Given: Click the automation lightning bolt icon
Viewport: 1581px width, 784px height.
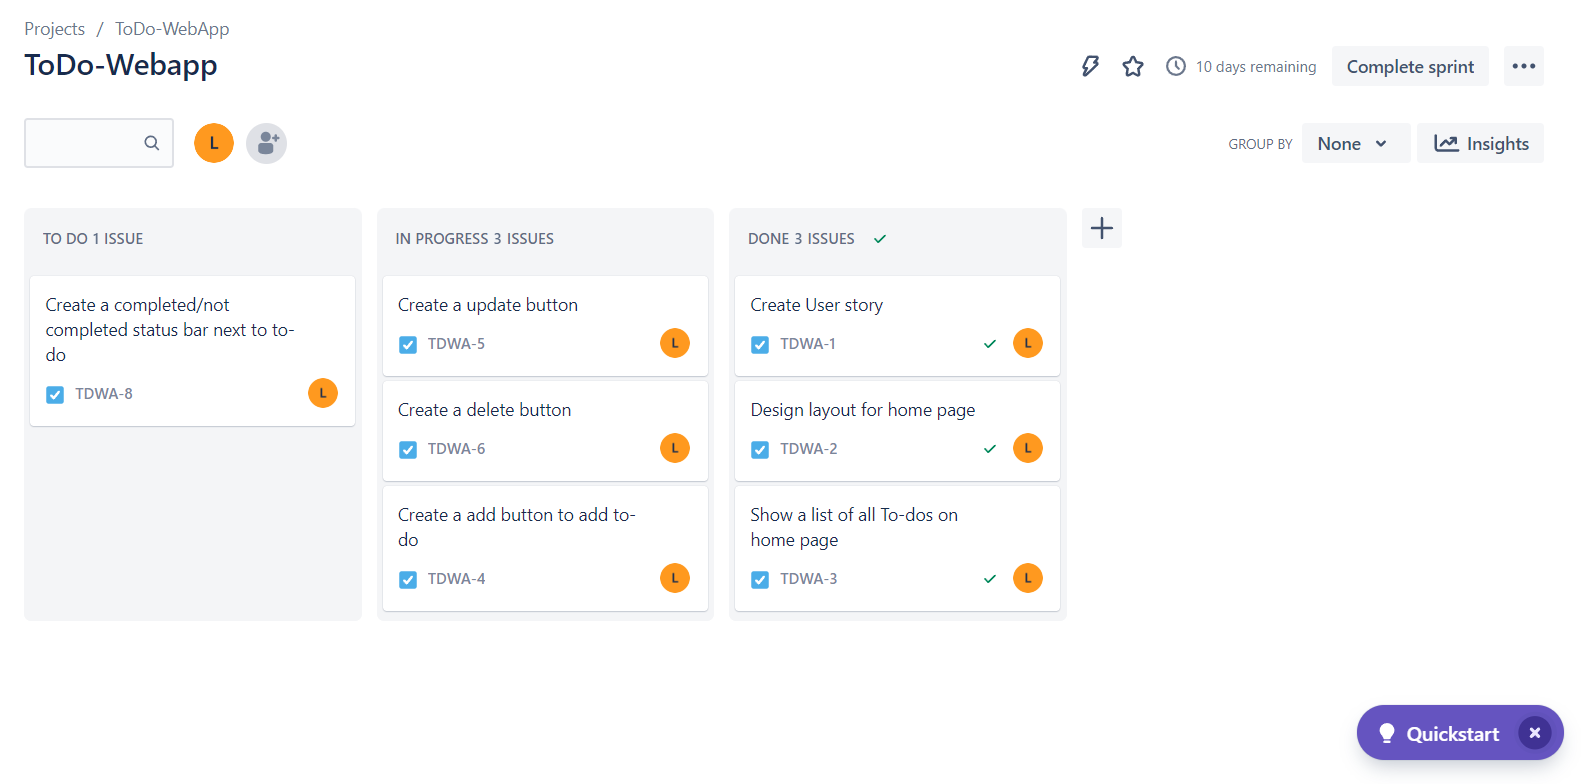Looking at the screenshot, I should (x=1090, y=66).
